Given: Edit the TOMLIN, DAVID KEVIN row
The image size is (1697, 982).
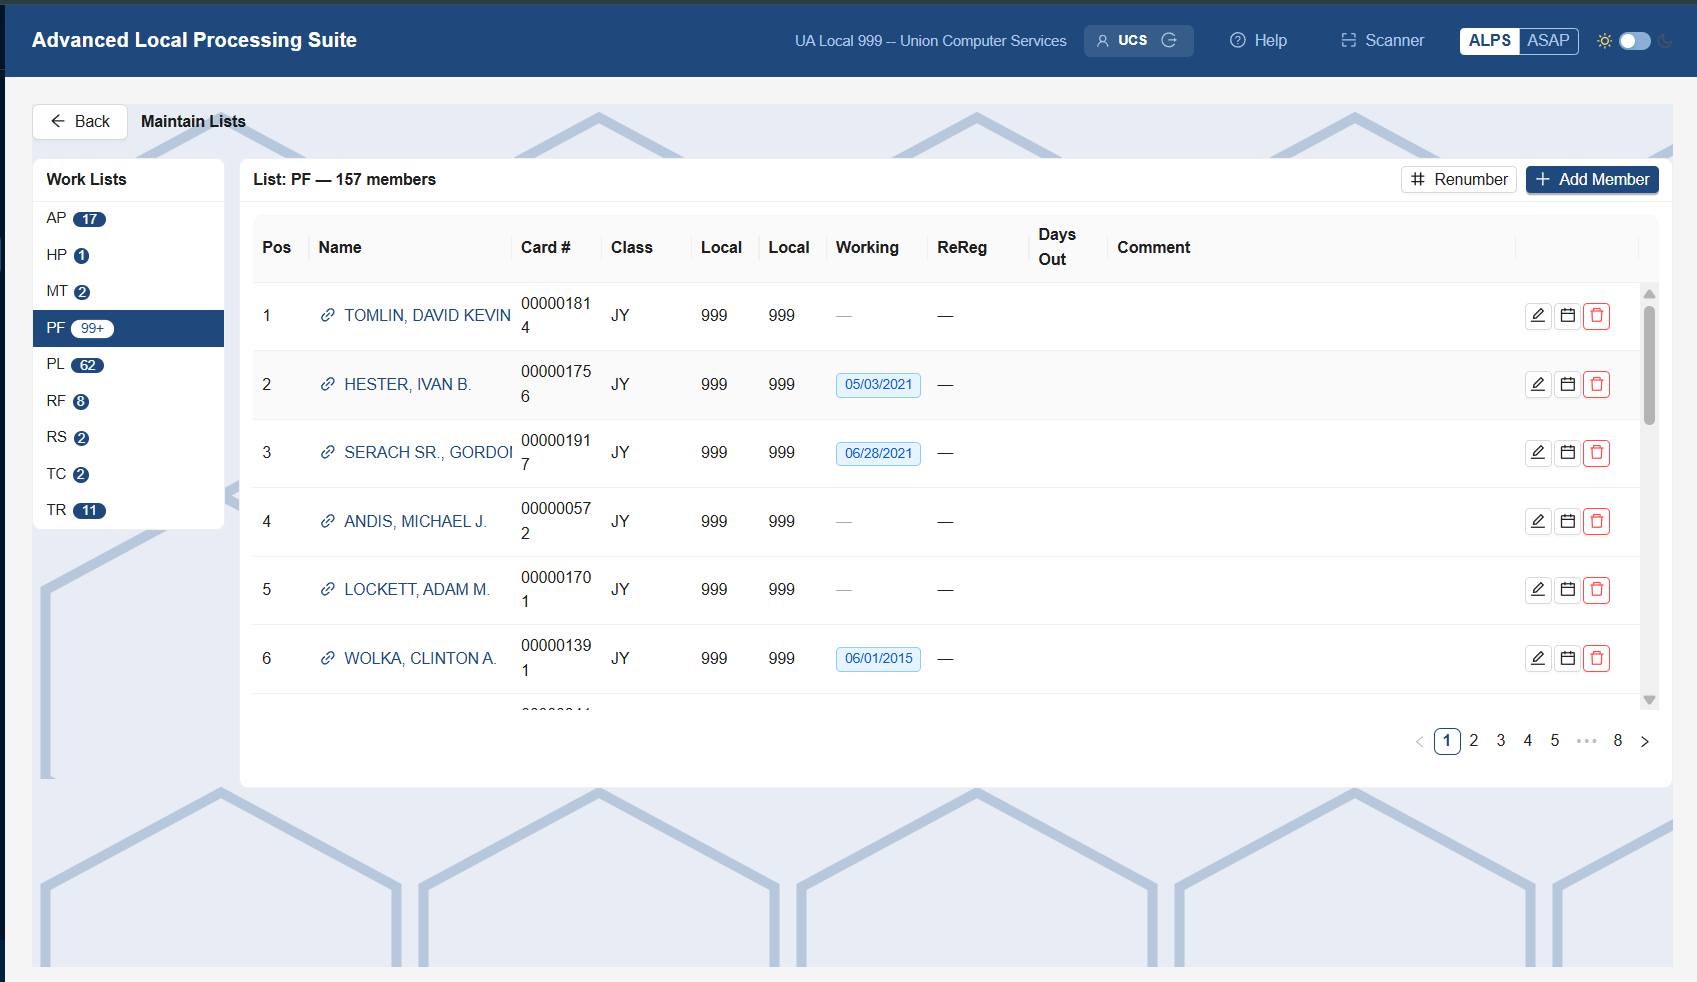Looking at the screenshot, I should [x=1538, y=316].
